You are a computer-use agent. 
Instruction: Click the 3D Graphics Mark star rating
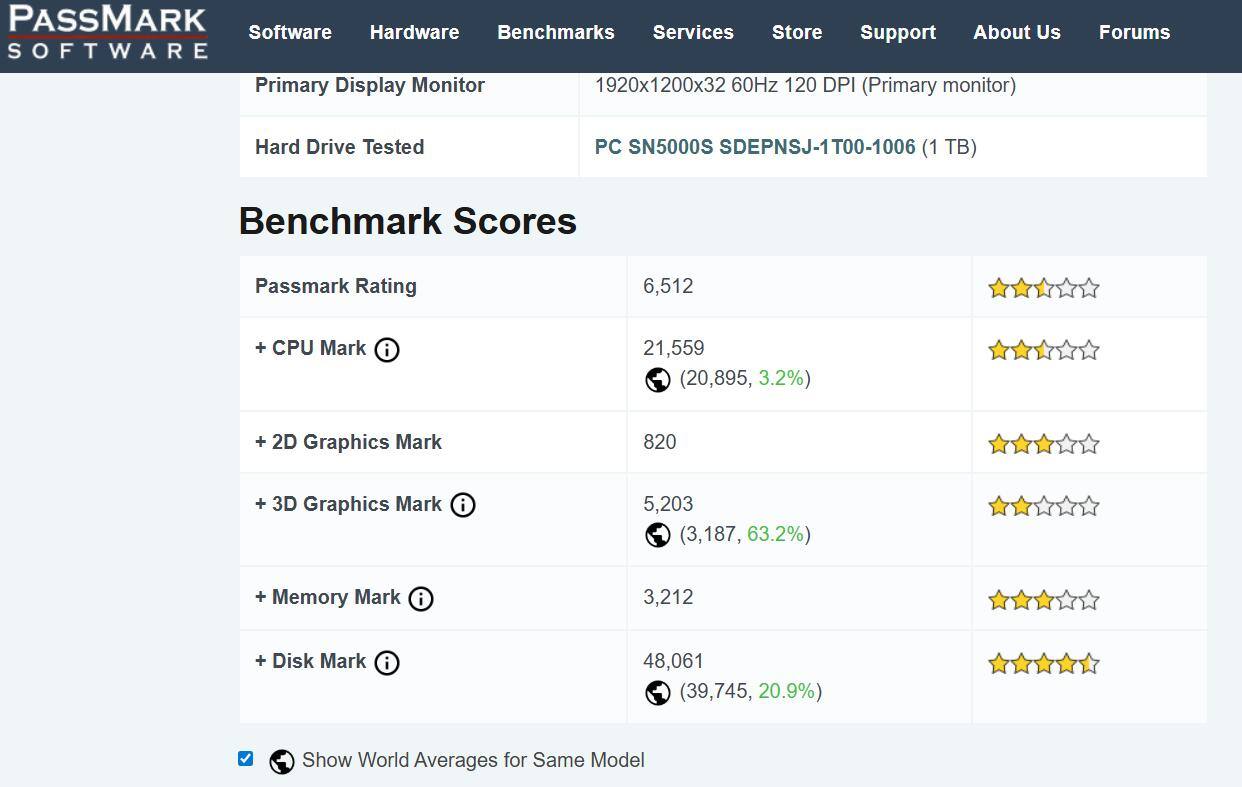(1044, 506)
